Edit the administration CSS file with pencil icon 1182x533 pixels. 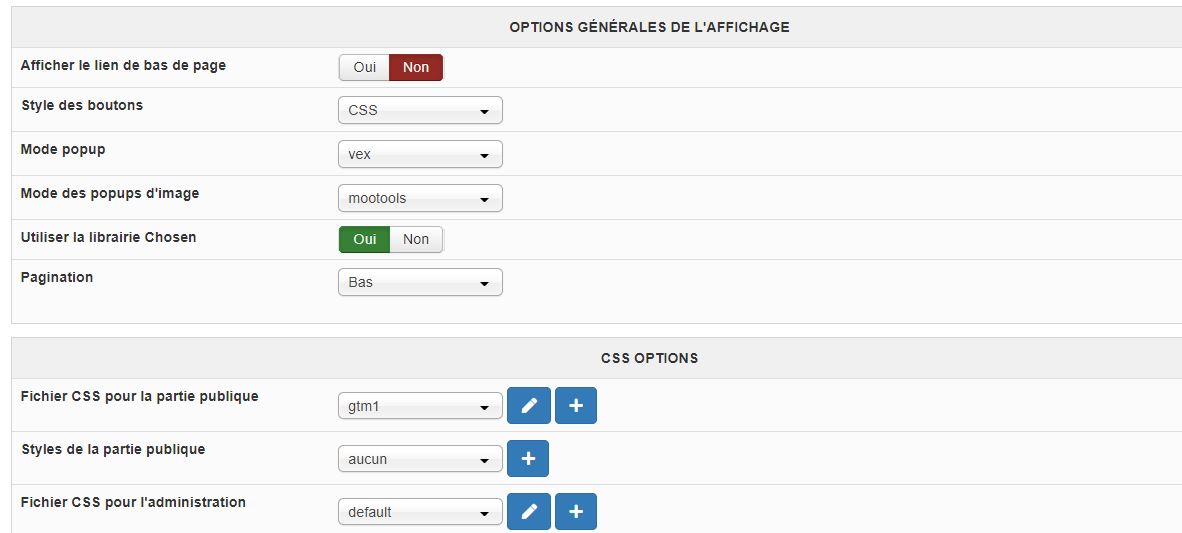529,512
